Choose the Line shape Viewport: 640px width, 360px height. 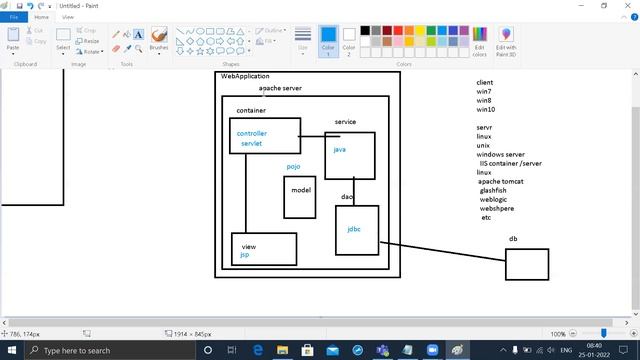tap(180, 31)
